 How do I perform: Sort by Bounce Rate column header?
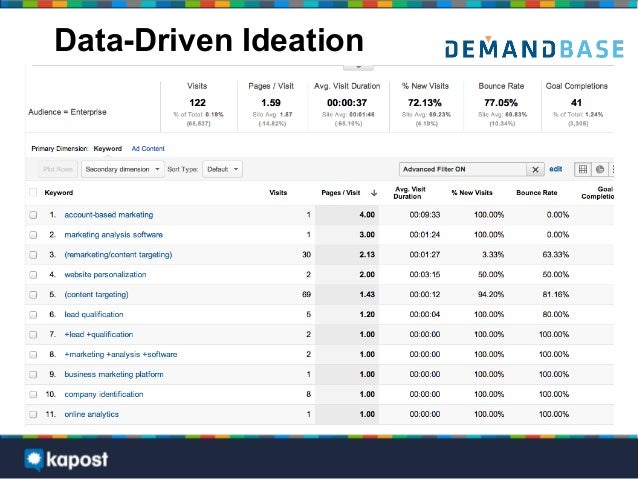click(535, 192)
